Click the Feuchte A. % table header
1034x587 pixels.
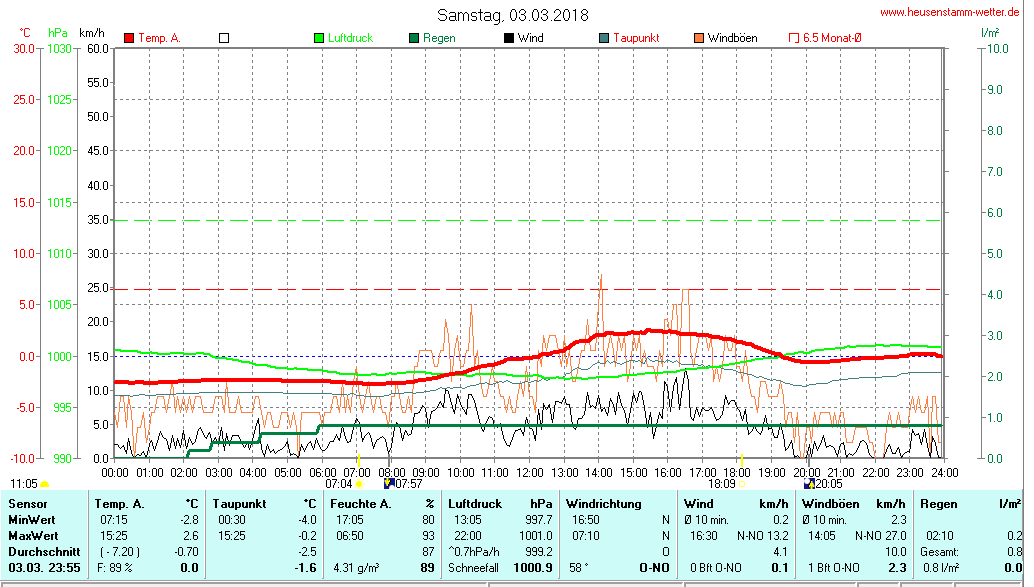382,503
